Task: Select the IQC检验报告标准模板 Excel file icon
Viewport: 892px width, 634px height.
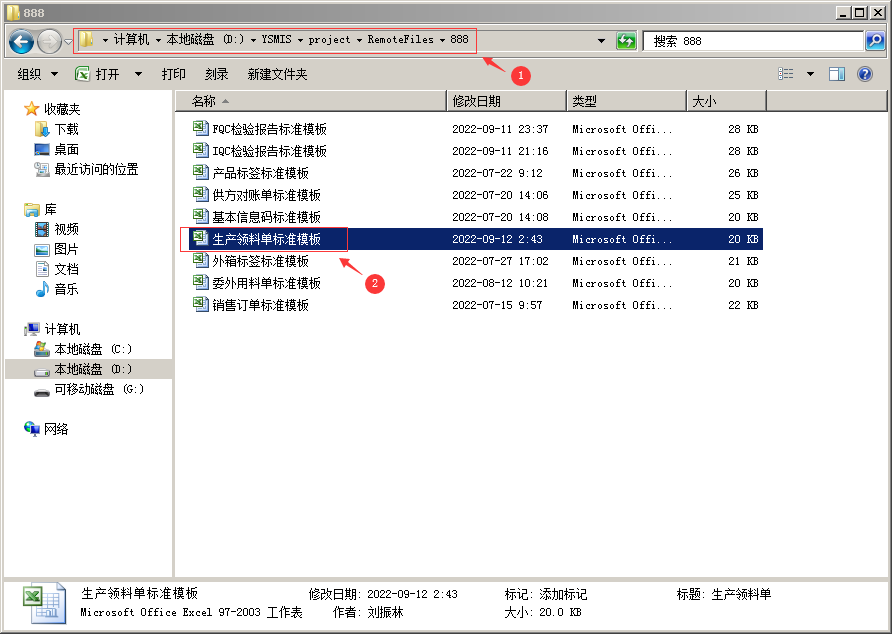Action: click(x=200, y=150)
